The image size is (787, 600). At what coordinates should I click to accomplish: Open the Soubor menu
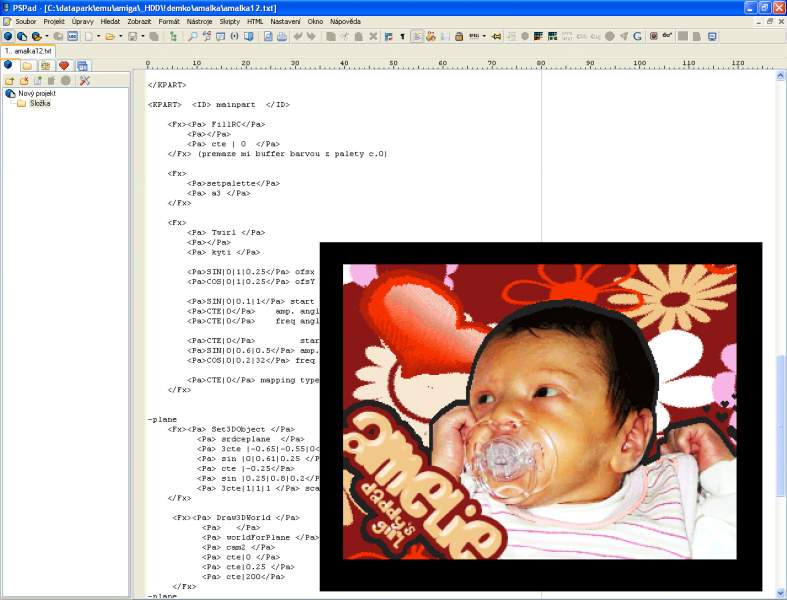point(26,21)
